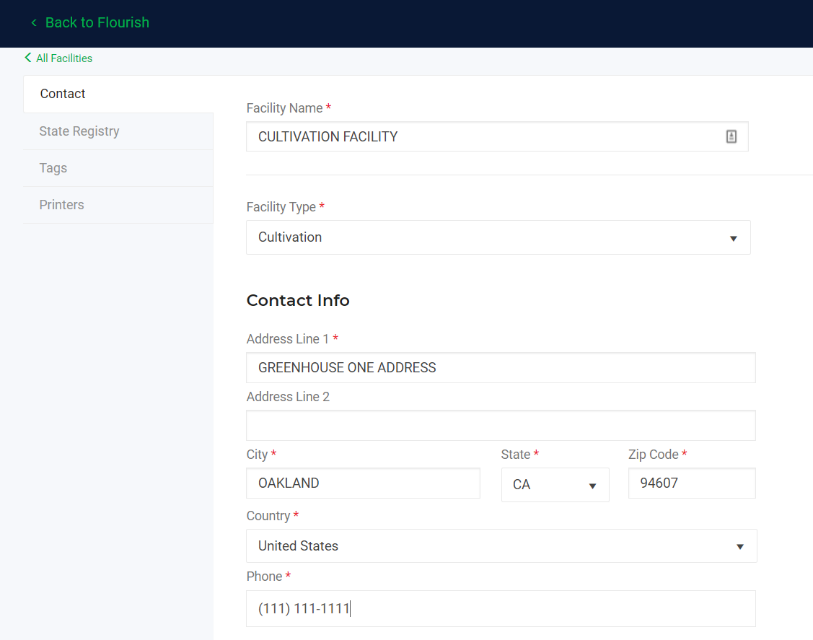Click the Country label

coord(268,516)
